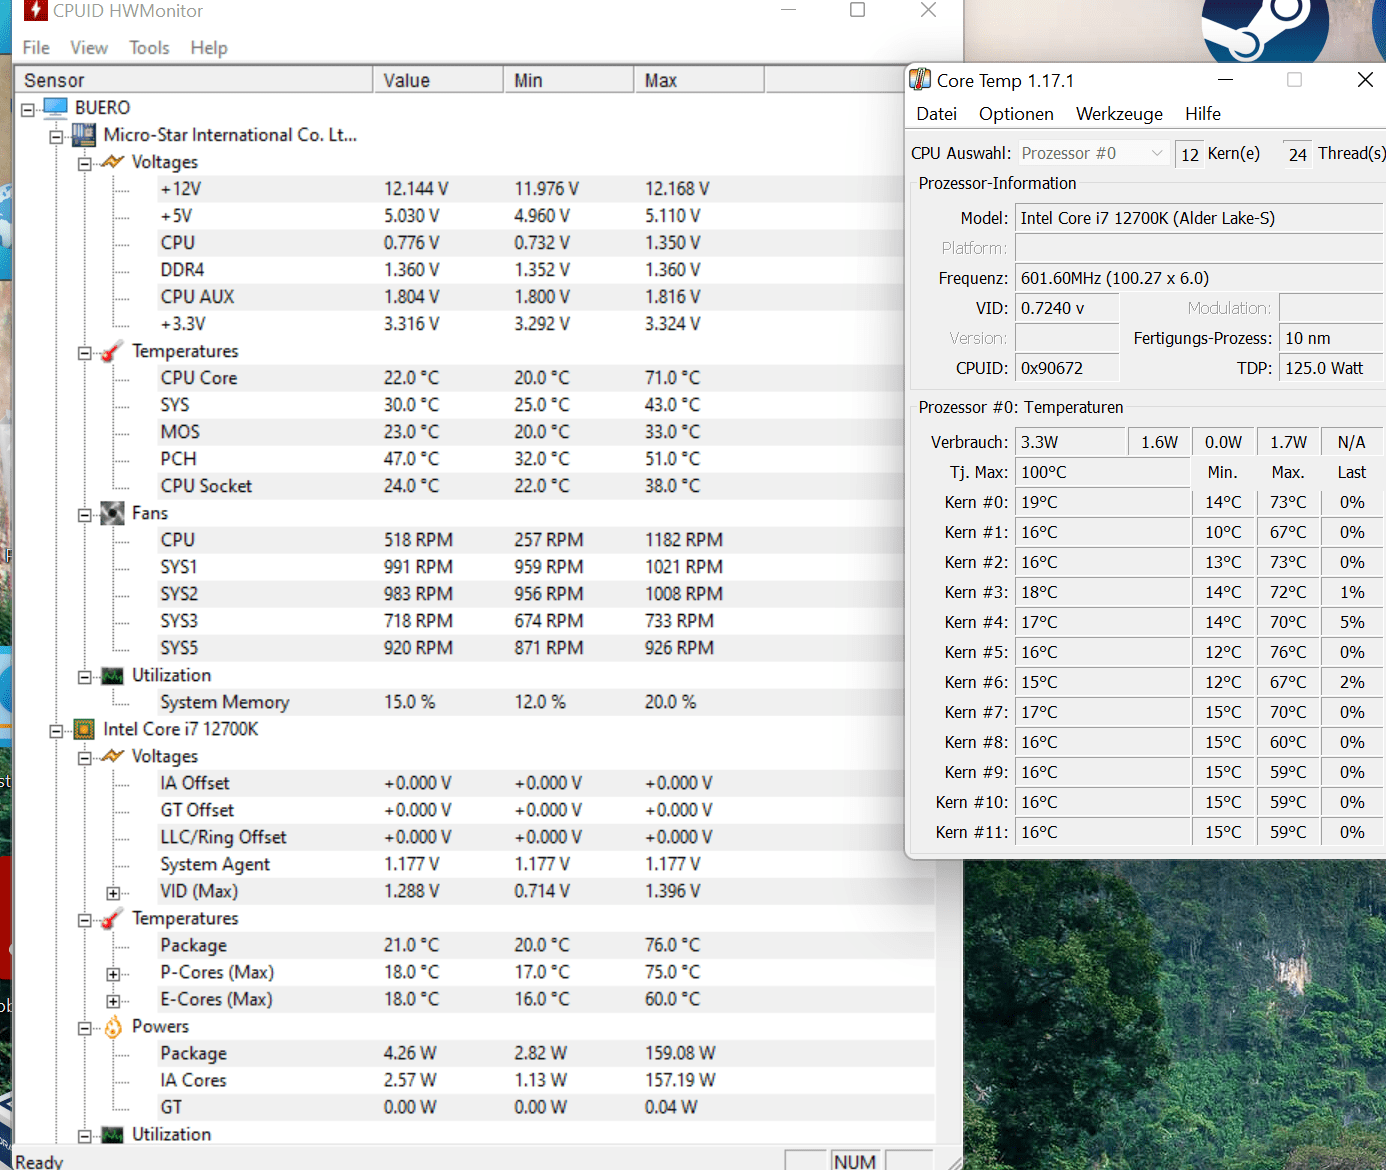
Task: Click the 1182 RPM CPU fan max value
Action: click(684, 540)
